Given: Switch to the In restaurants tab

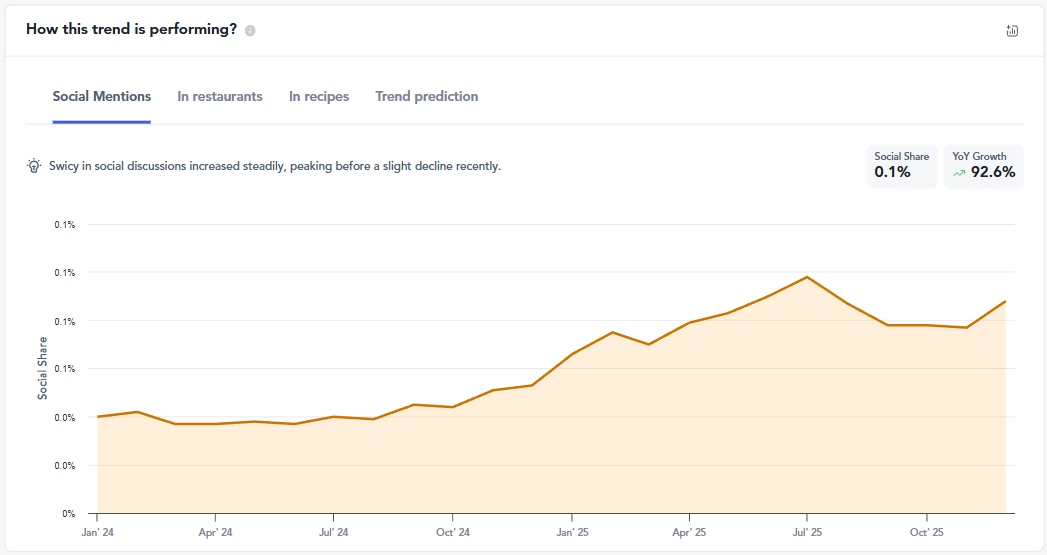Looking at the screenshot, I should tap(220, 97).
